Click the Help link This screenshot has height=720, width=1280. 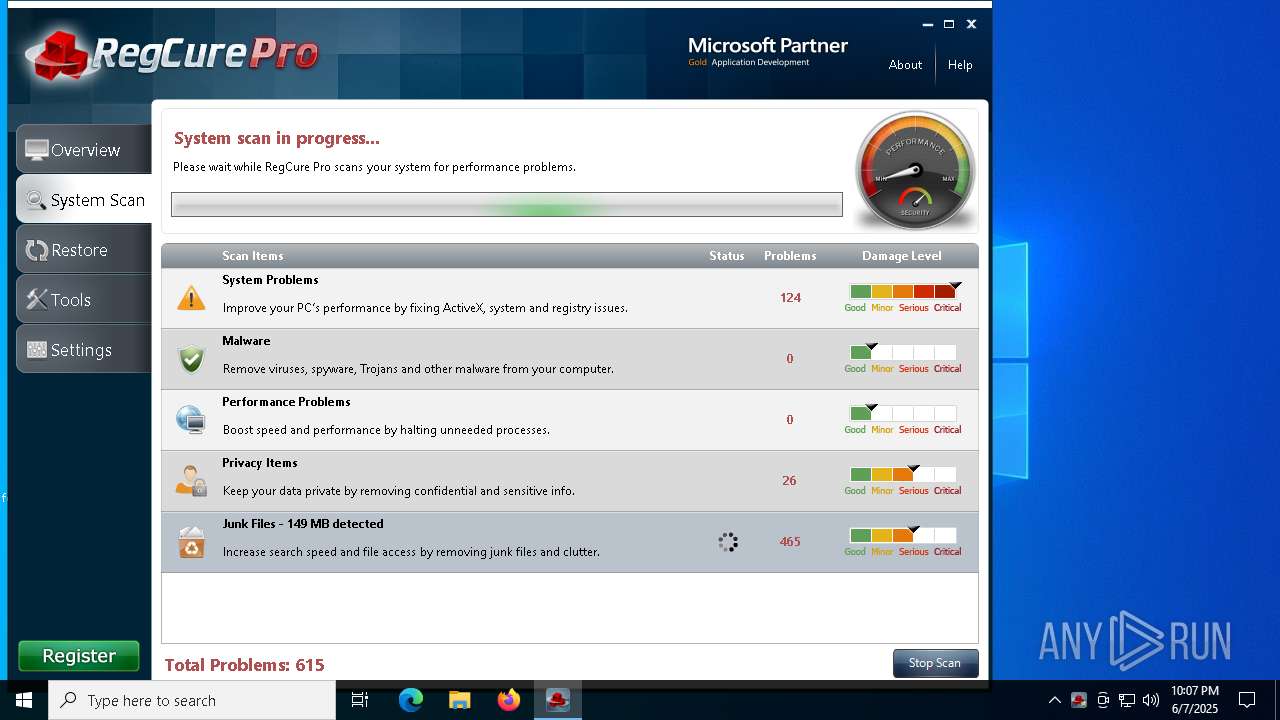point(960,65)
